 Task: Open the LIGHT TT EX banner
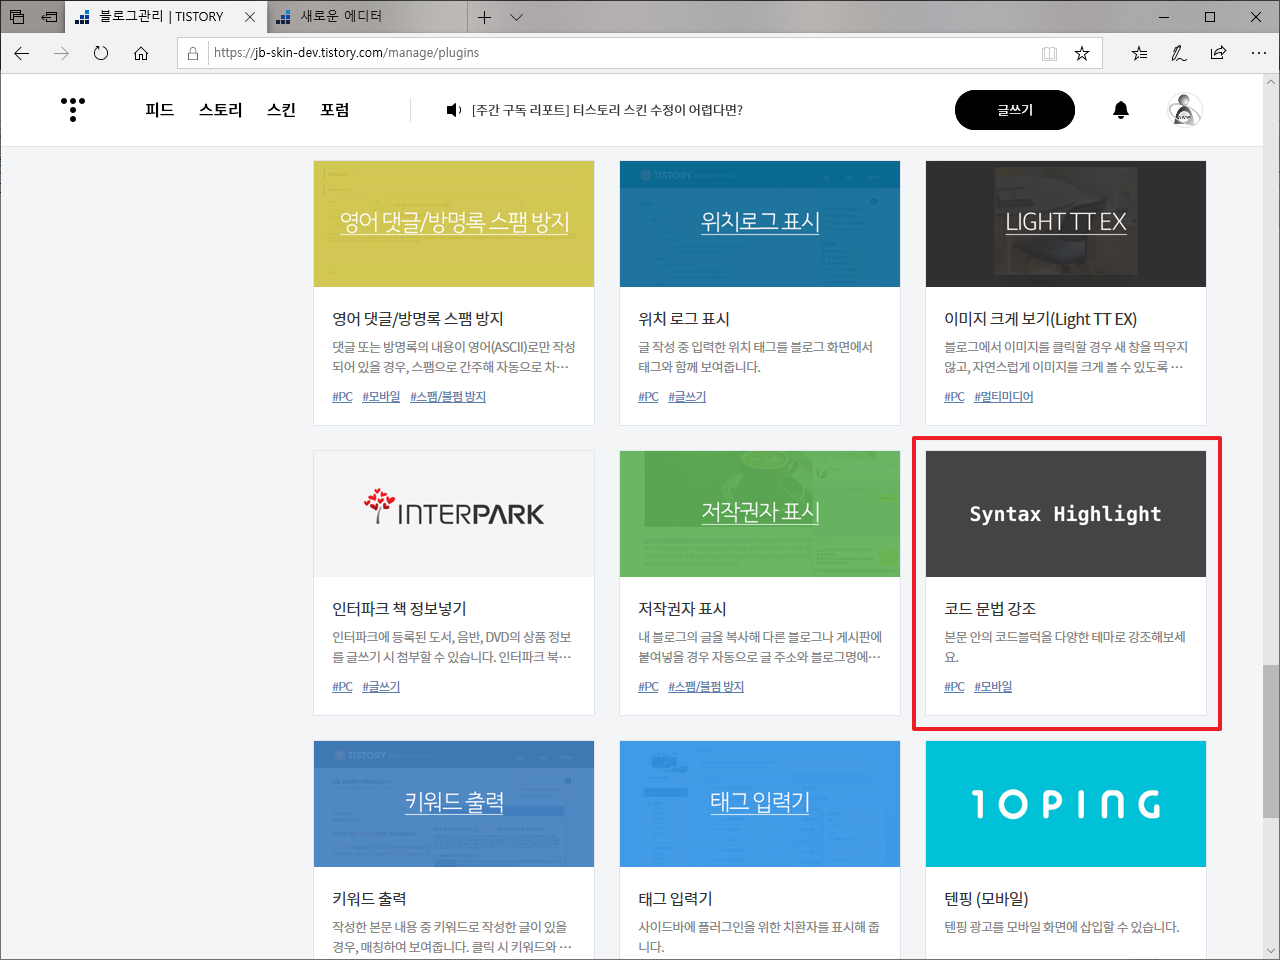[x=1066, y=224]
